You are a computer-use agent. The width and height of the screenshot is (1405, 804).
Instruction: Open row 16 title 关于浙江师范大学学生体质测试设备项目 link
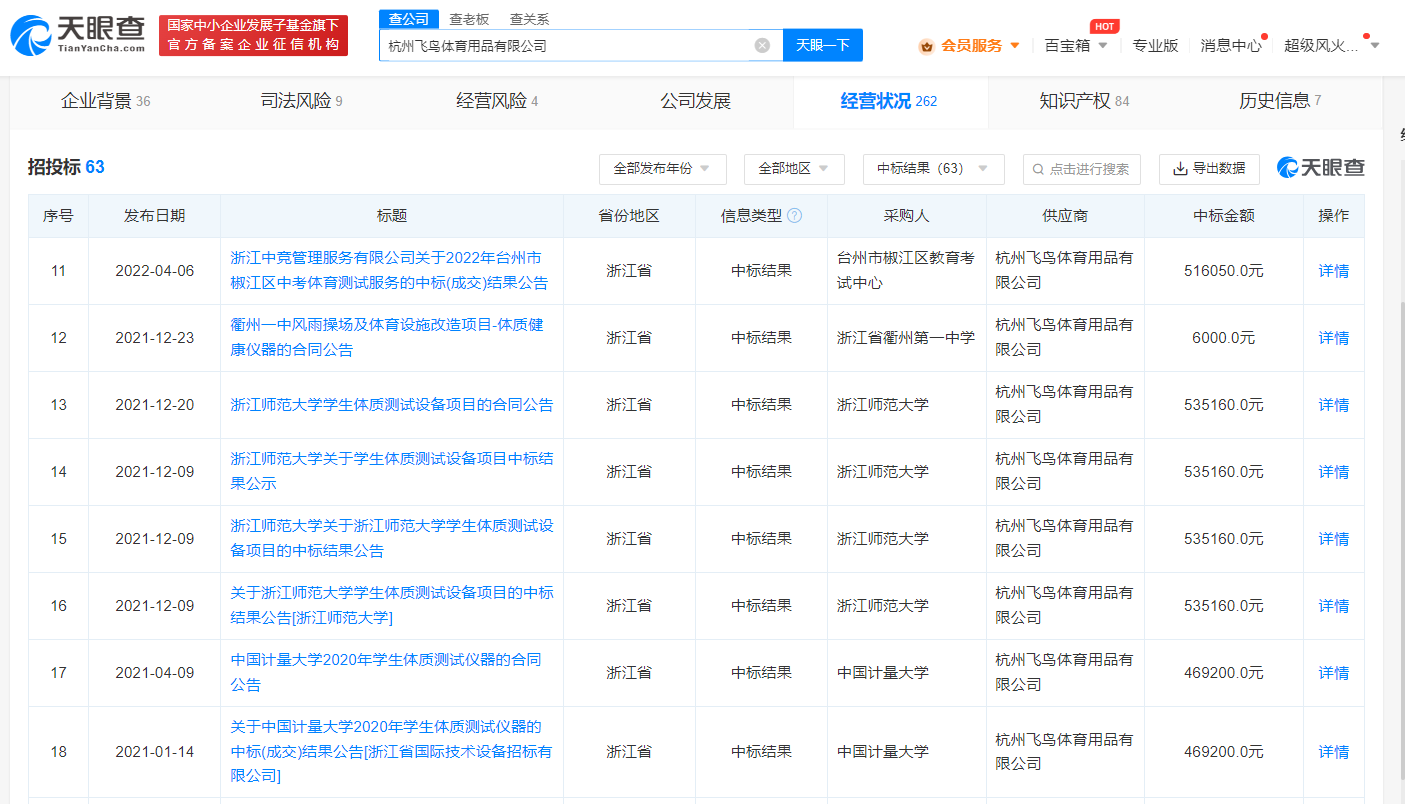(392, 605)
